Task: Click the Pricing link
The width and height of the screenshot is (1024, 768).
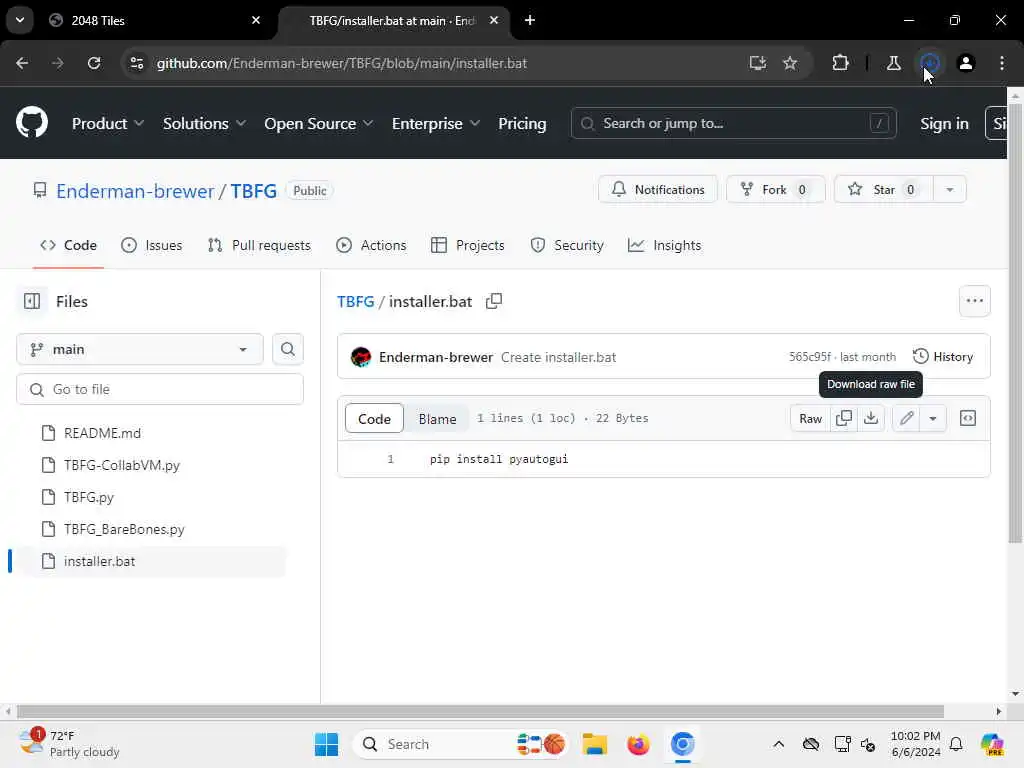Action: [522, 123]
